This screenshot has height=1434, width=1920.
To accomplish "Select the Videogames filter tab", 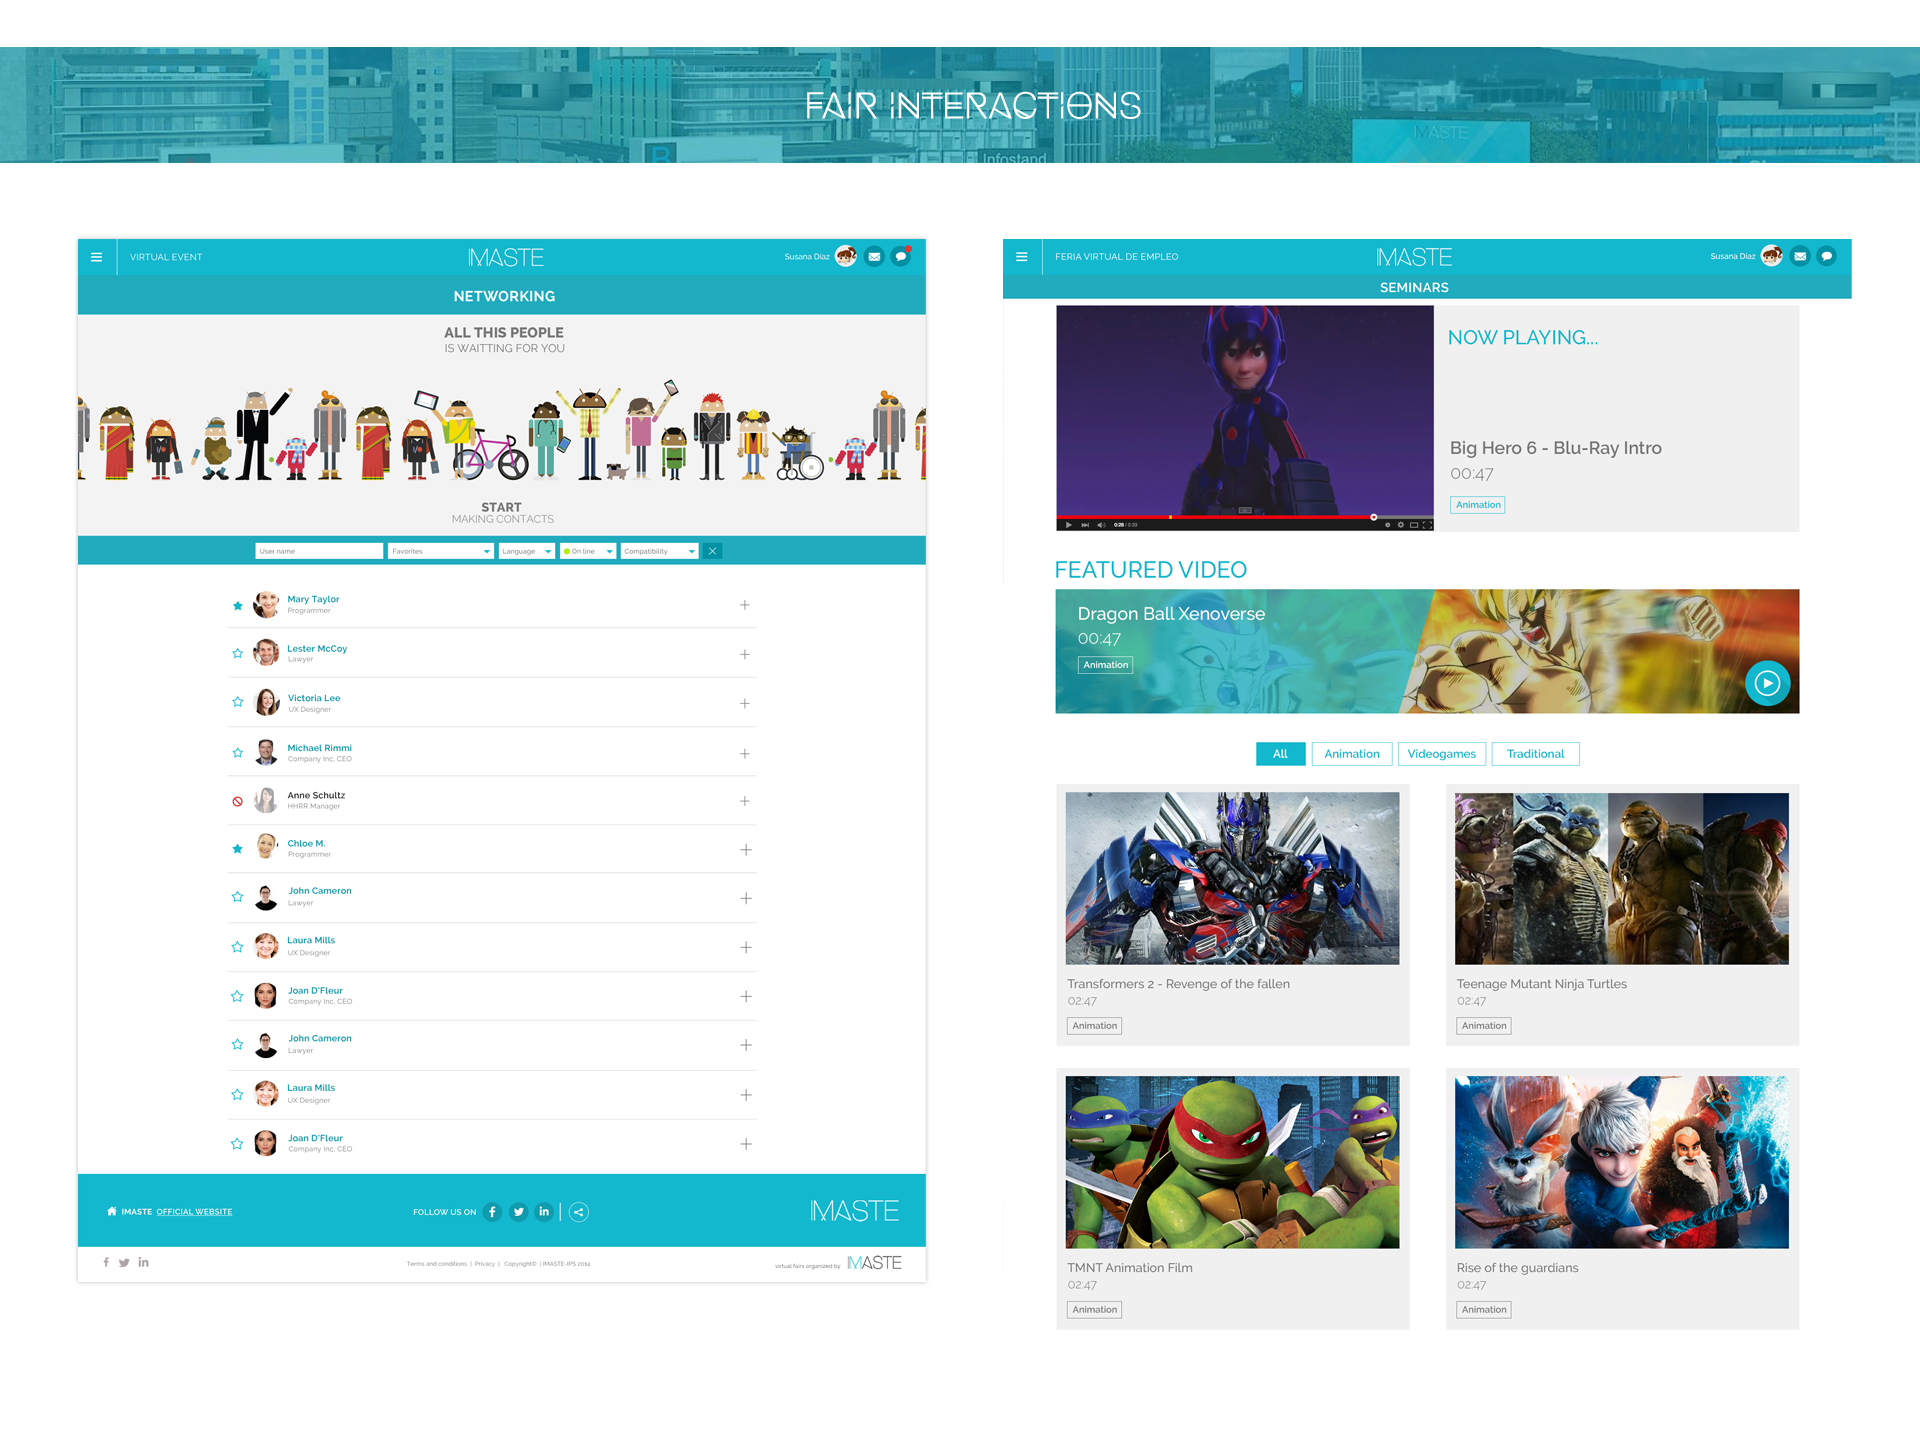I will click(x=1441, y=754).
